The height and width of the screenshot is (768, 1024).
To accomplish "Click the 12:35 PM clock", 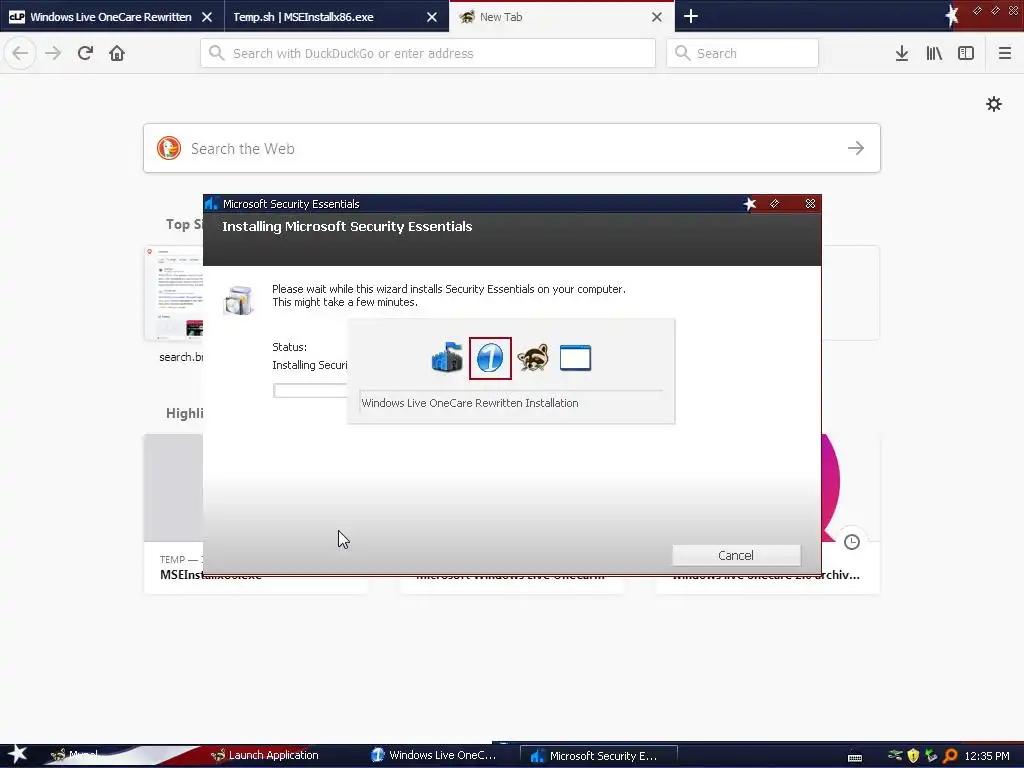I will [x=987, y=756].
